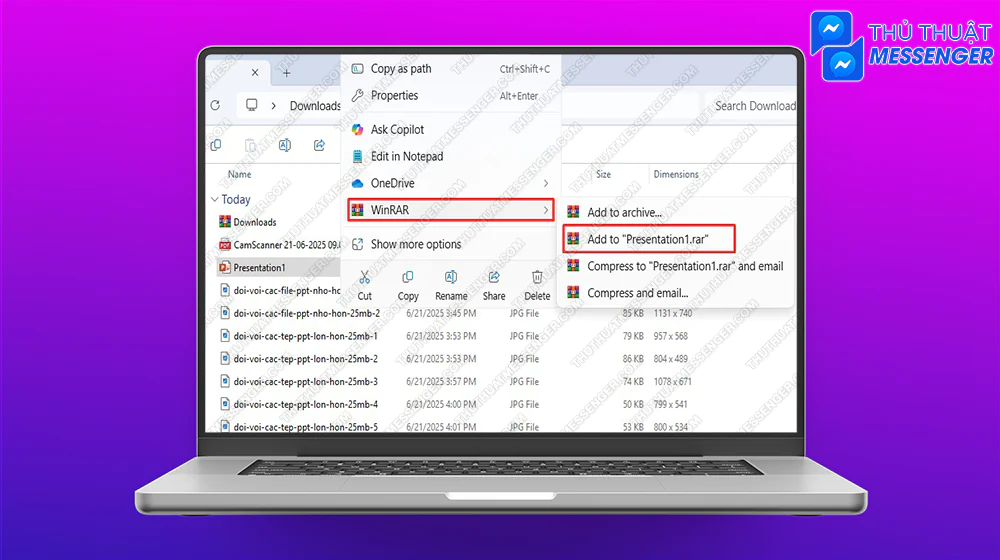Choose Add to archive... in WinRAR submenu
Screen dimensions: 1000x560
pos(677,212)
